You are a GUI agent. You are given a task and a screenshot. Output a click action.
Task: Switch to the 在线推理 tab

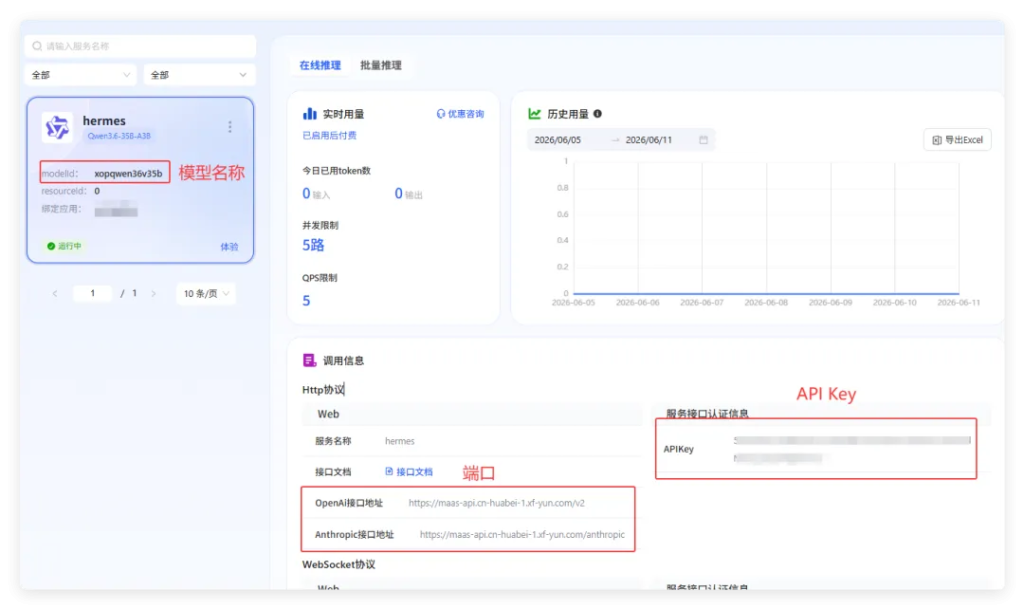tap(320, 65)
